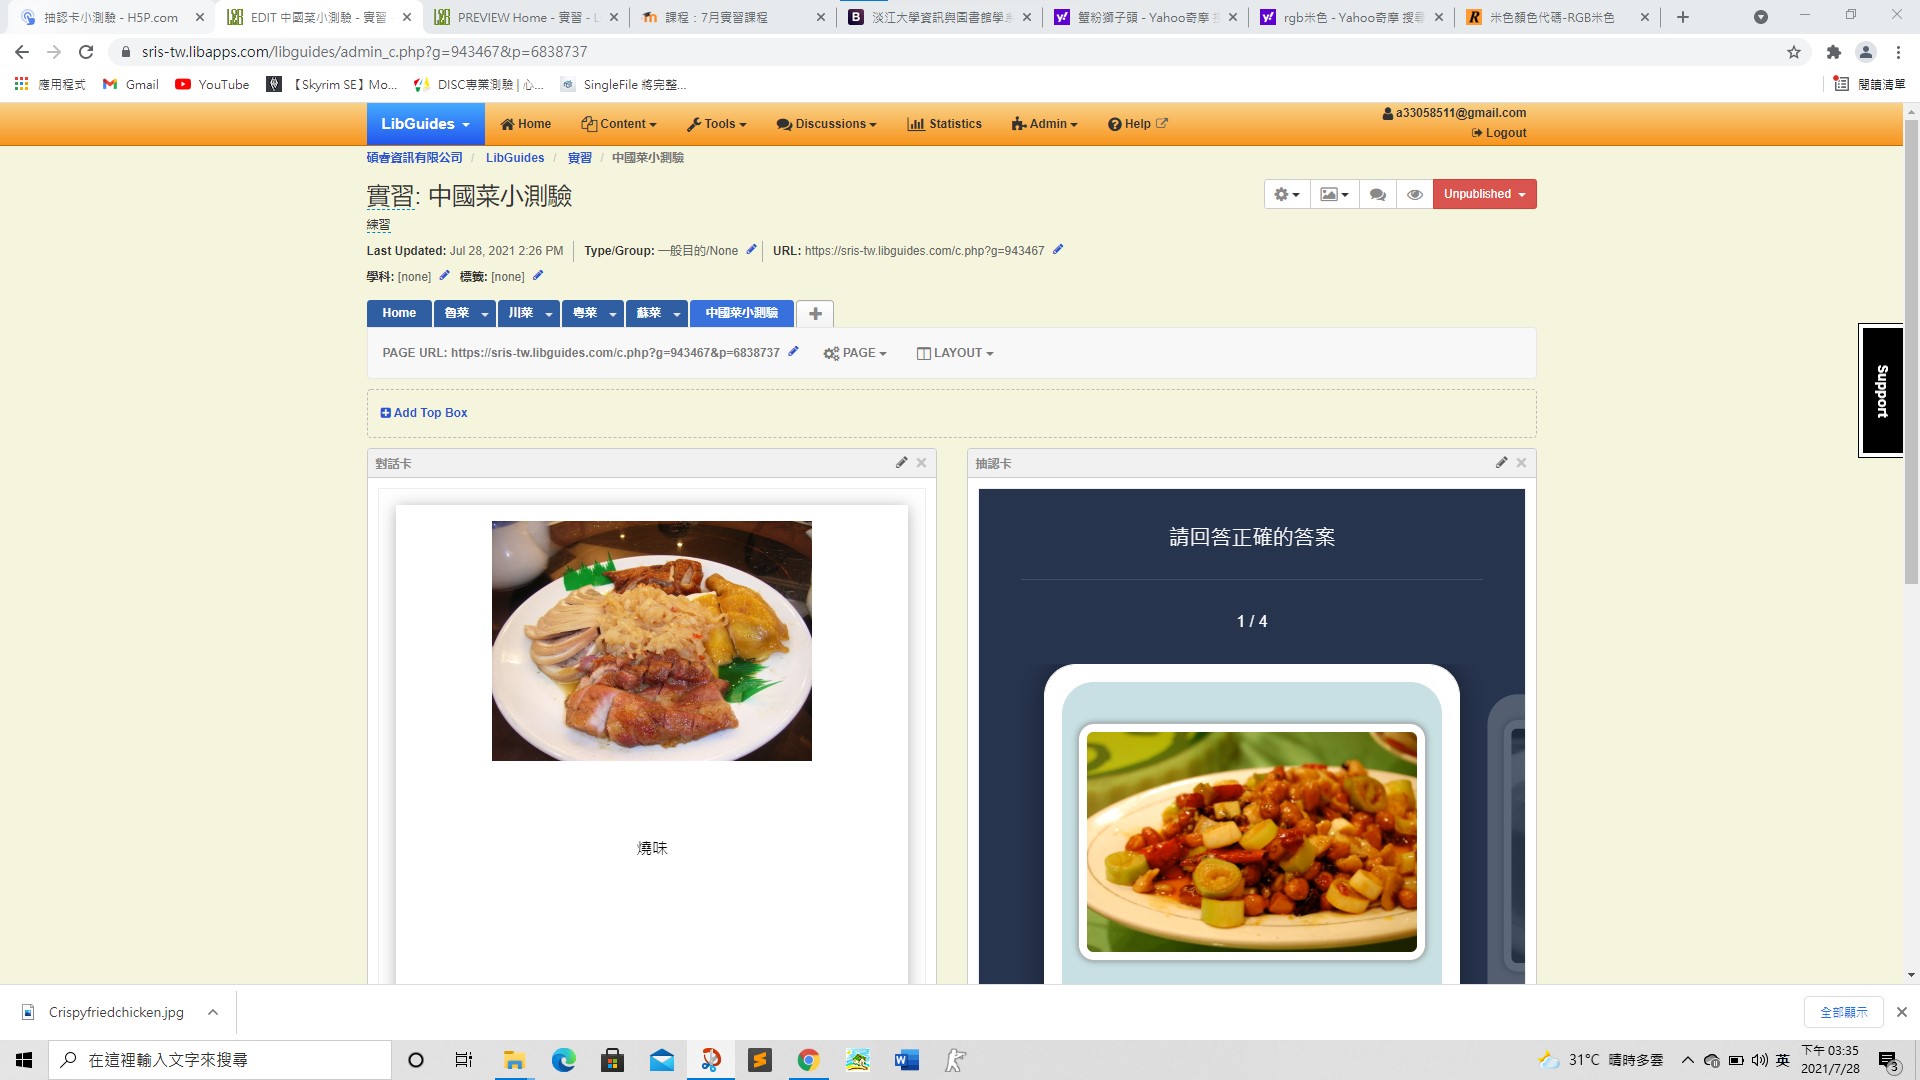Remove the 抽認卡 box with X
This screenshot has height=1080, width=1920.
pos(1521,462)
